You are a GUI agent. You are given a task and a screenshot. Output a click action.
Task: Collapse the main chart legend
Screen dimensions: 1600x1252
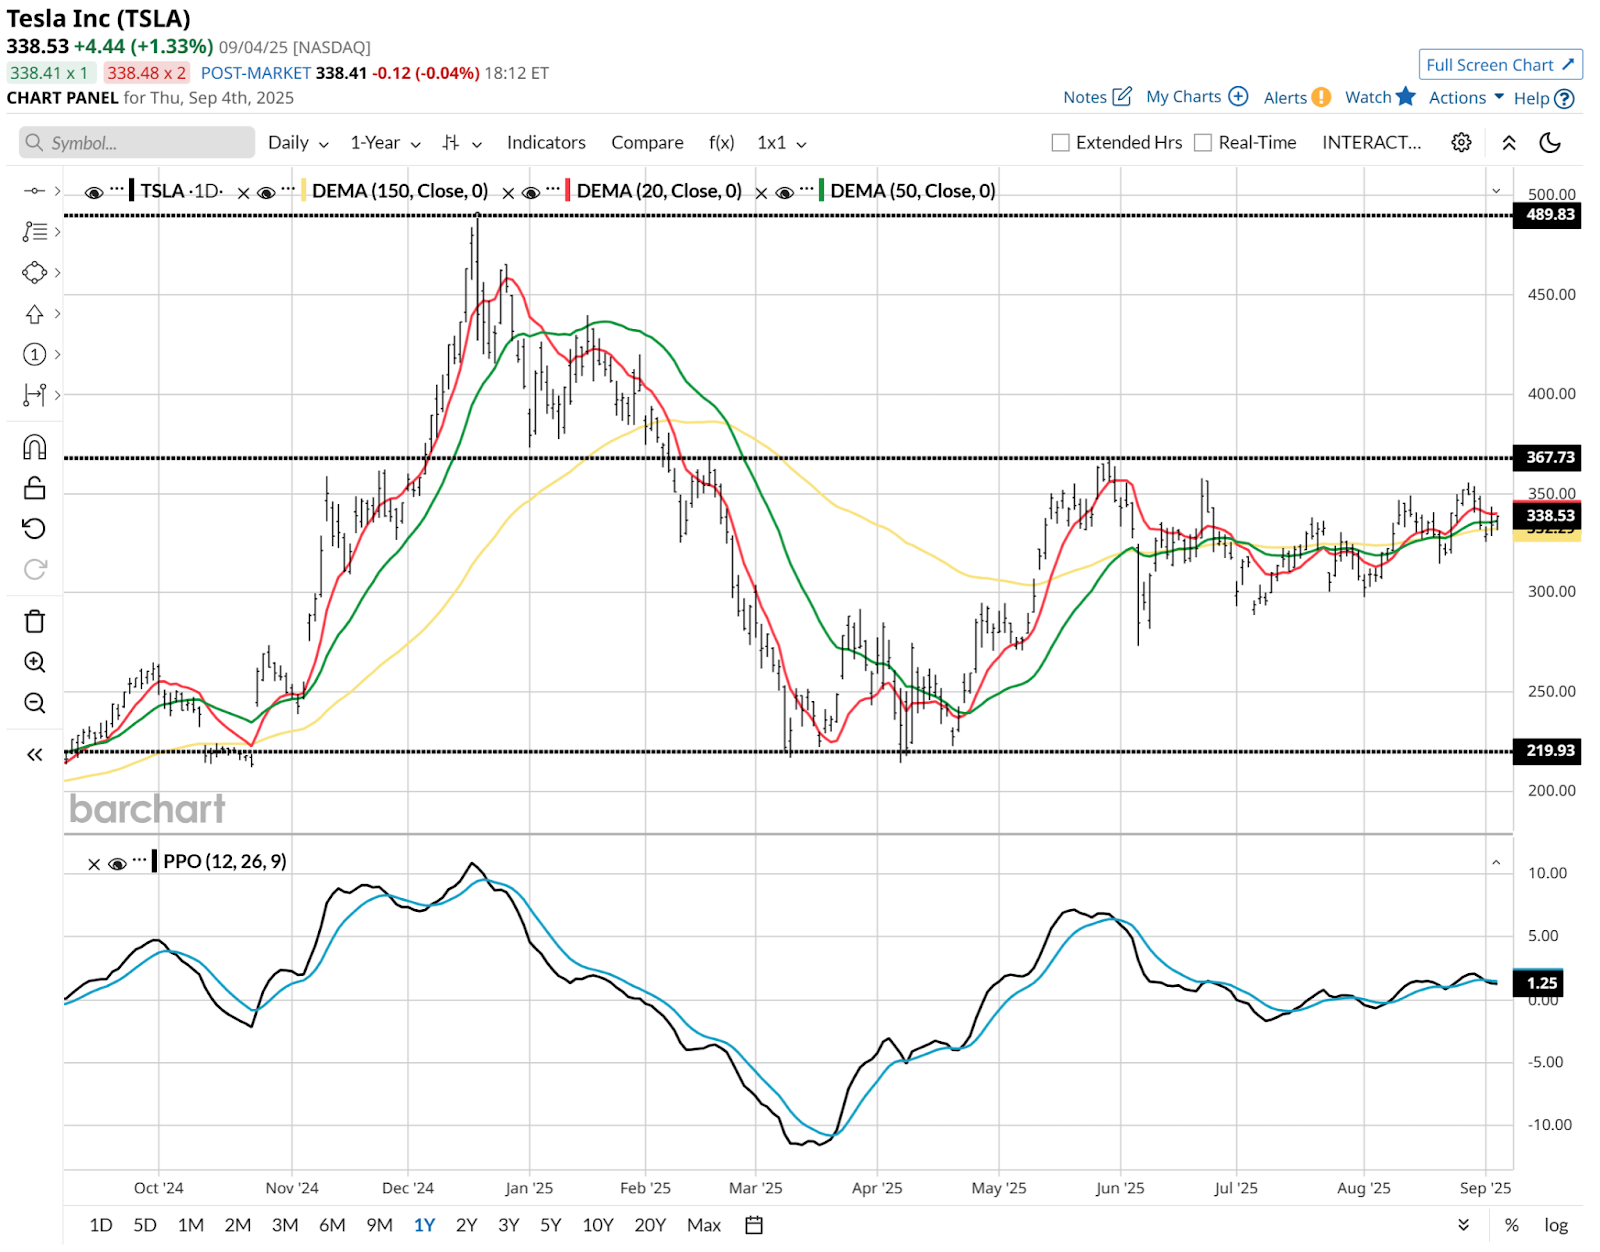point(1496,190)
